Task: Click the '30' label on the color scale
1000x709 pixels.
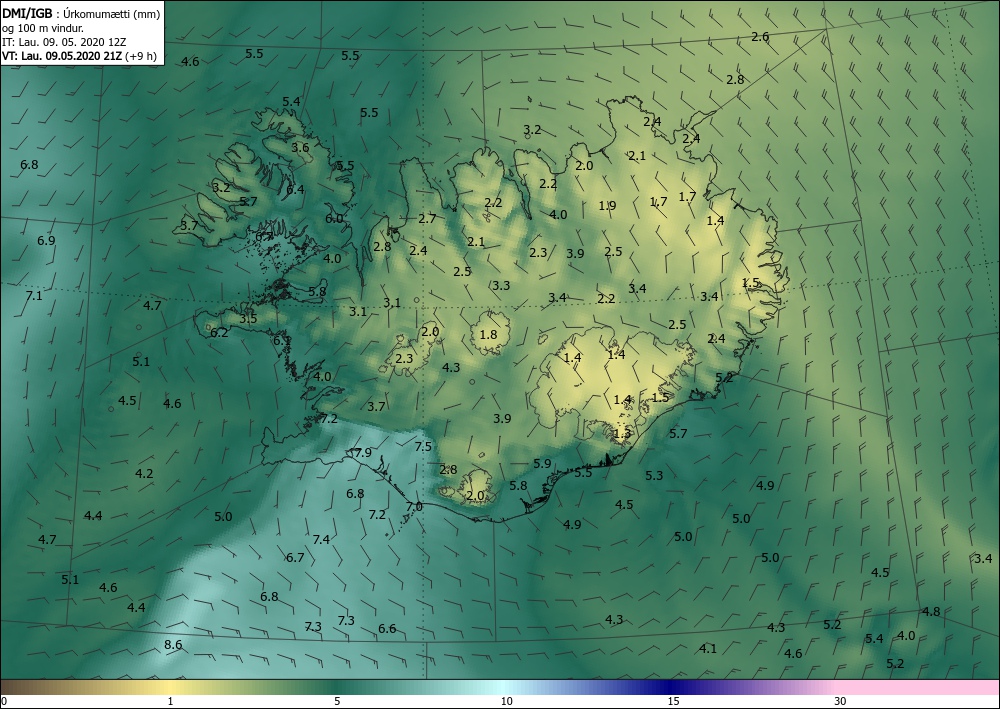Action: point(840,701)
